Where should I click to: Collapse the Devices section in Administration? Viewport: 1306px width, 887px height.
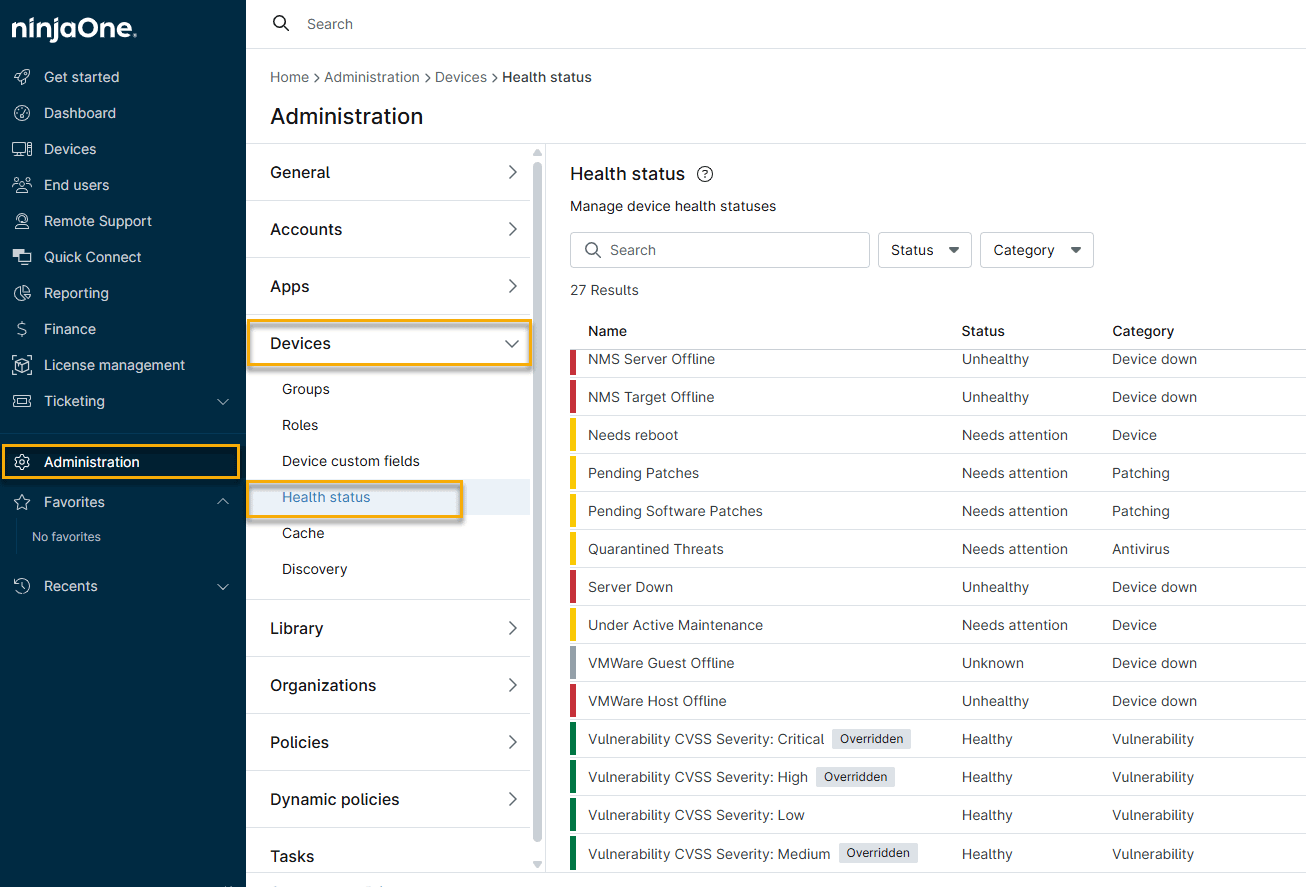pyautogui.click(x=511, y=343)
